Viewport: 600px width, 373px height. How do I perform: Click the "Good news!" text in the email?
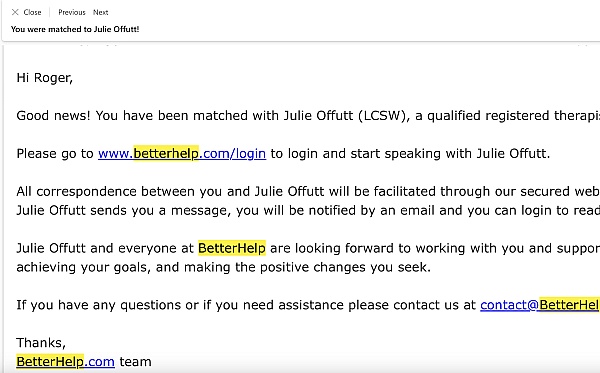tap(53, 116)
